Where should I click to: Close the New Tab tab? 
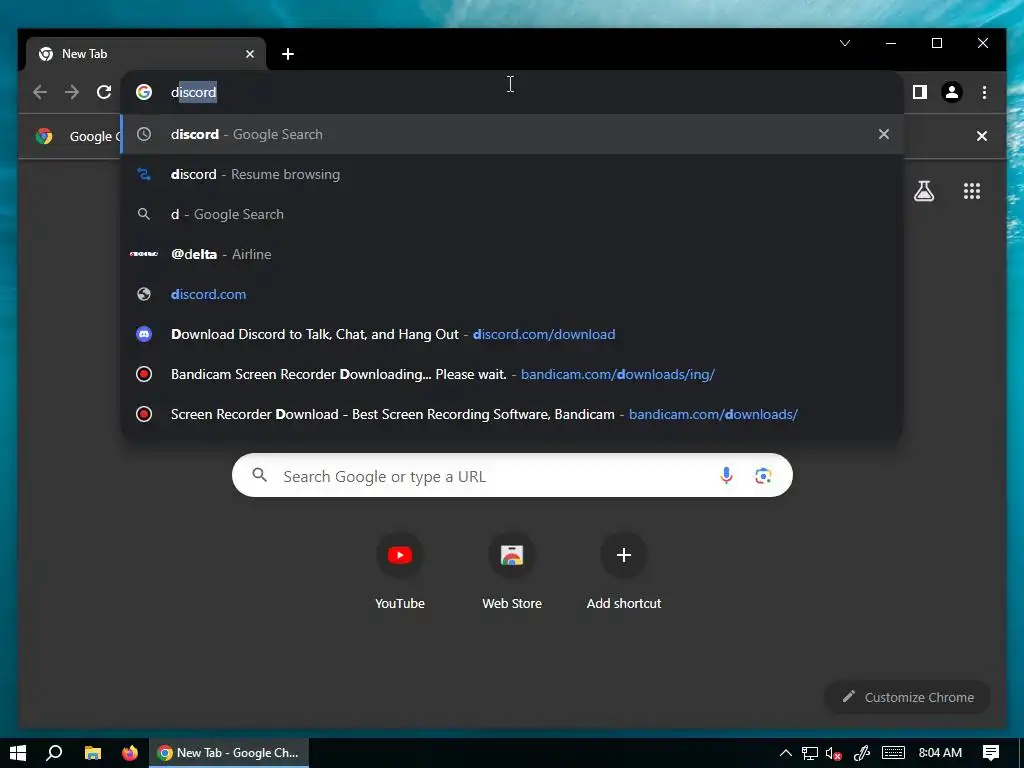(x=249, y=54)
